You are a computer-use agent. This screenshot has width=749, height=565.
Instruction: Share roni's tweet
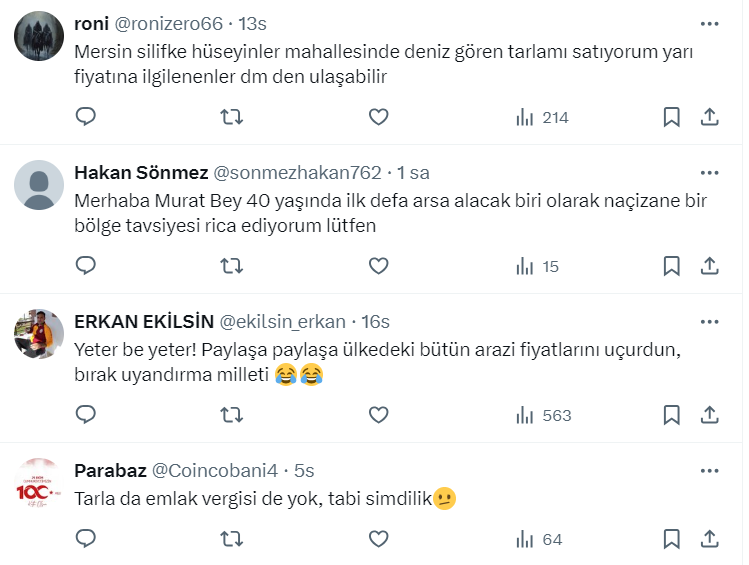click(709, 117)
